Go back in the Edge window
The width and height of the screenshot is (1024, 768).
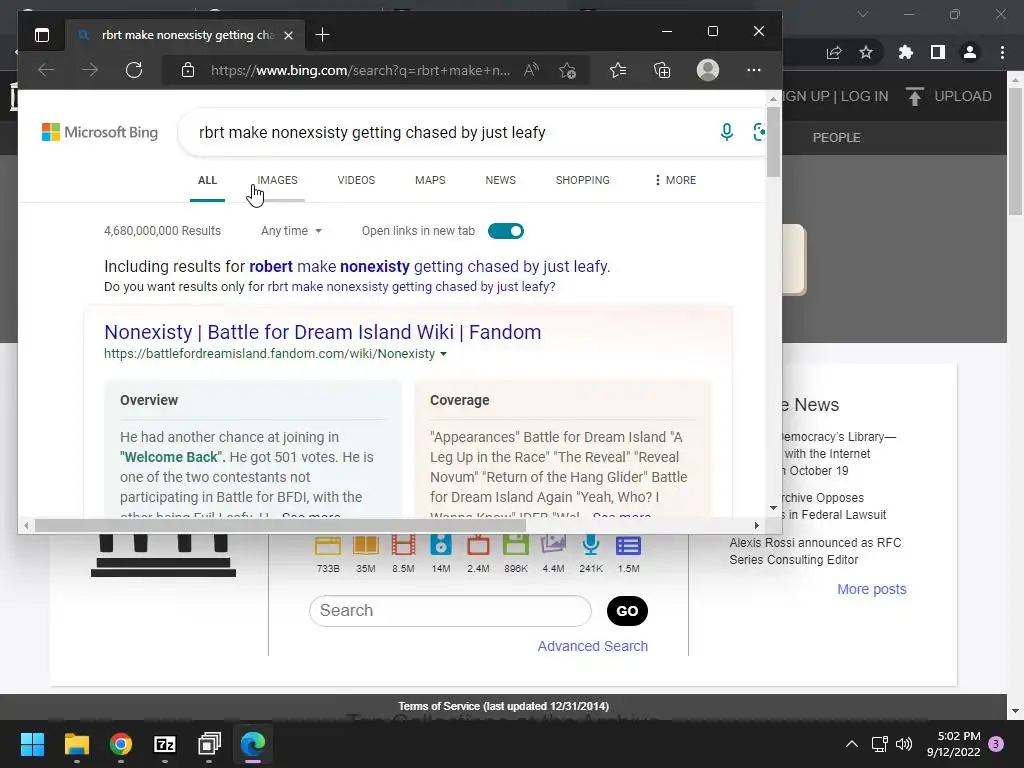46,70
